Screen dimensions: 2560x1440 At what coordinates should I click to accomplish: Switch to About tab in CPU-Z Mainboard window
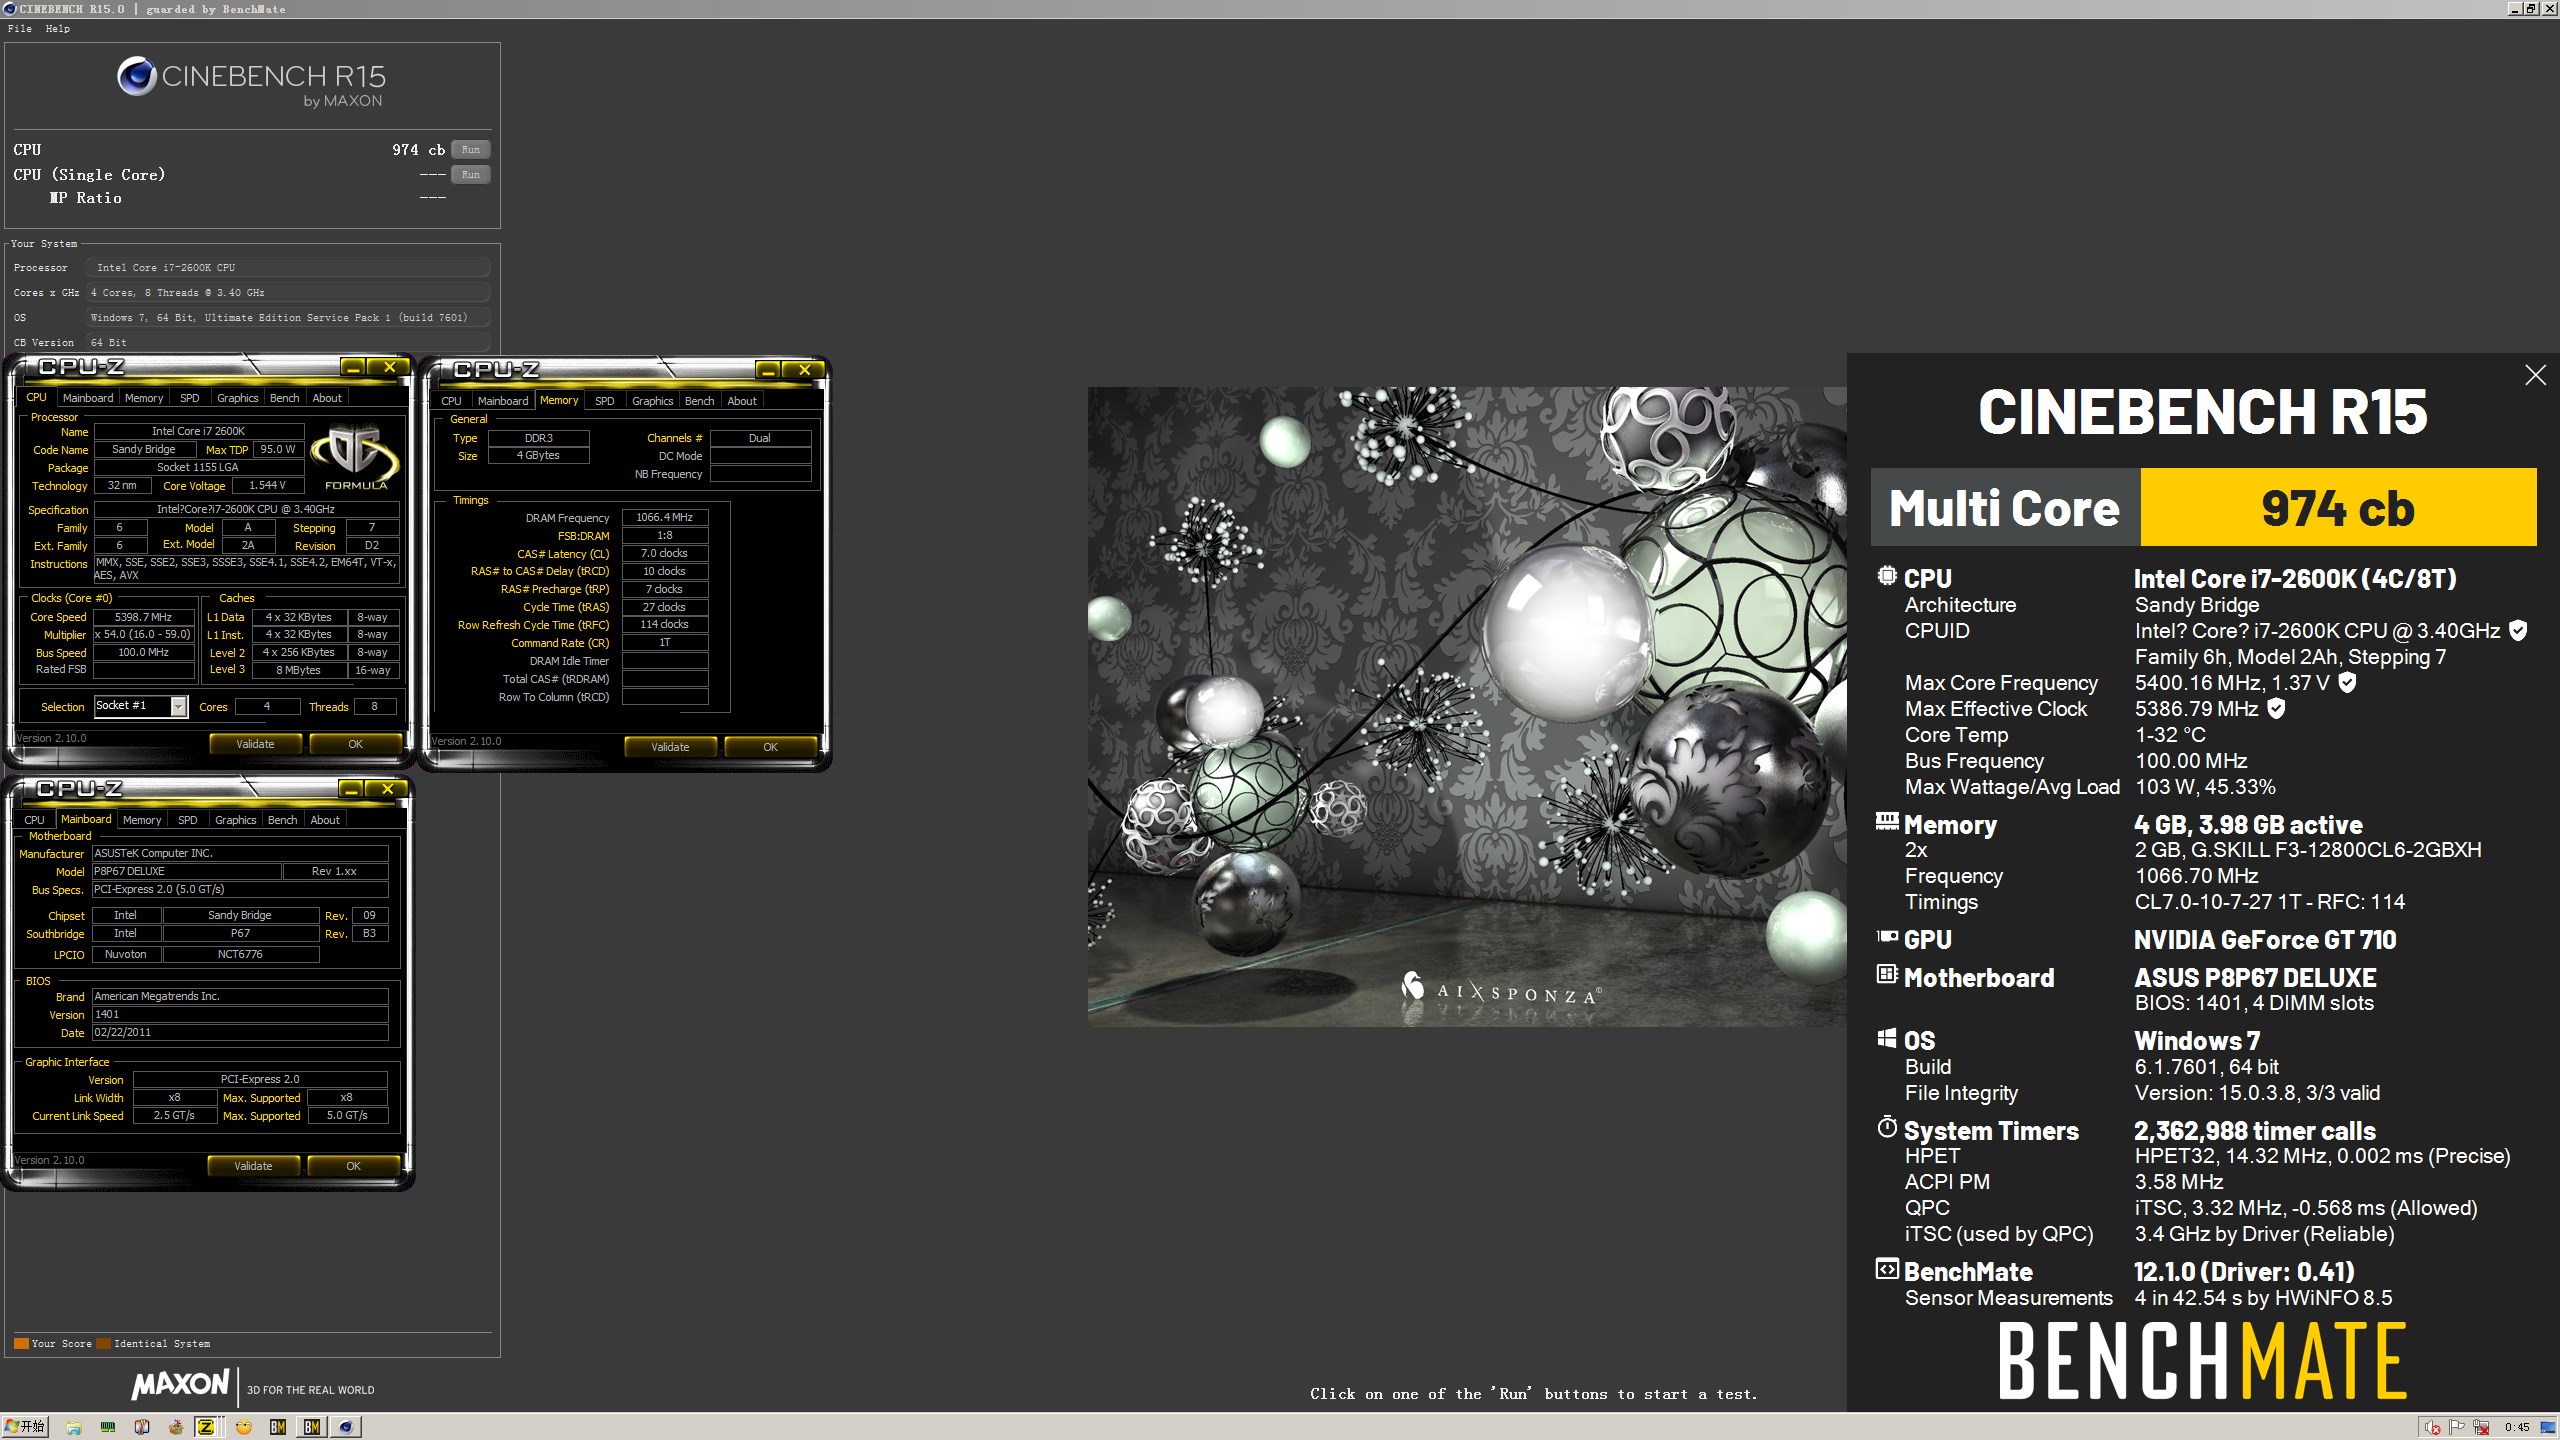pos(324,820)
